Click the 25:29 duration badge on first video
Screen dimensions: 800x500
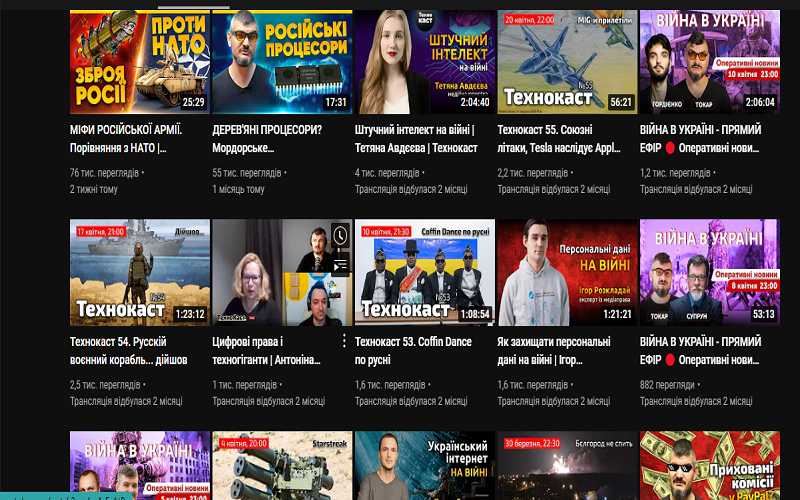[193, 102]
